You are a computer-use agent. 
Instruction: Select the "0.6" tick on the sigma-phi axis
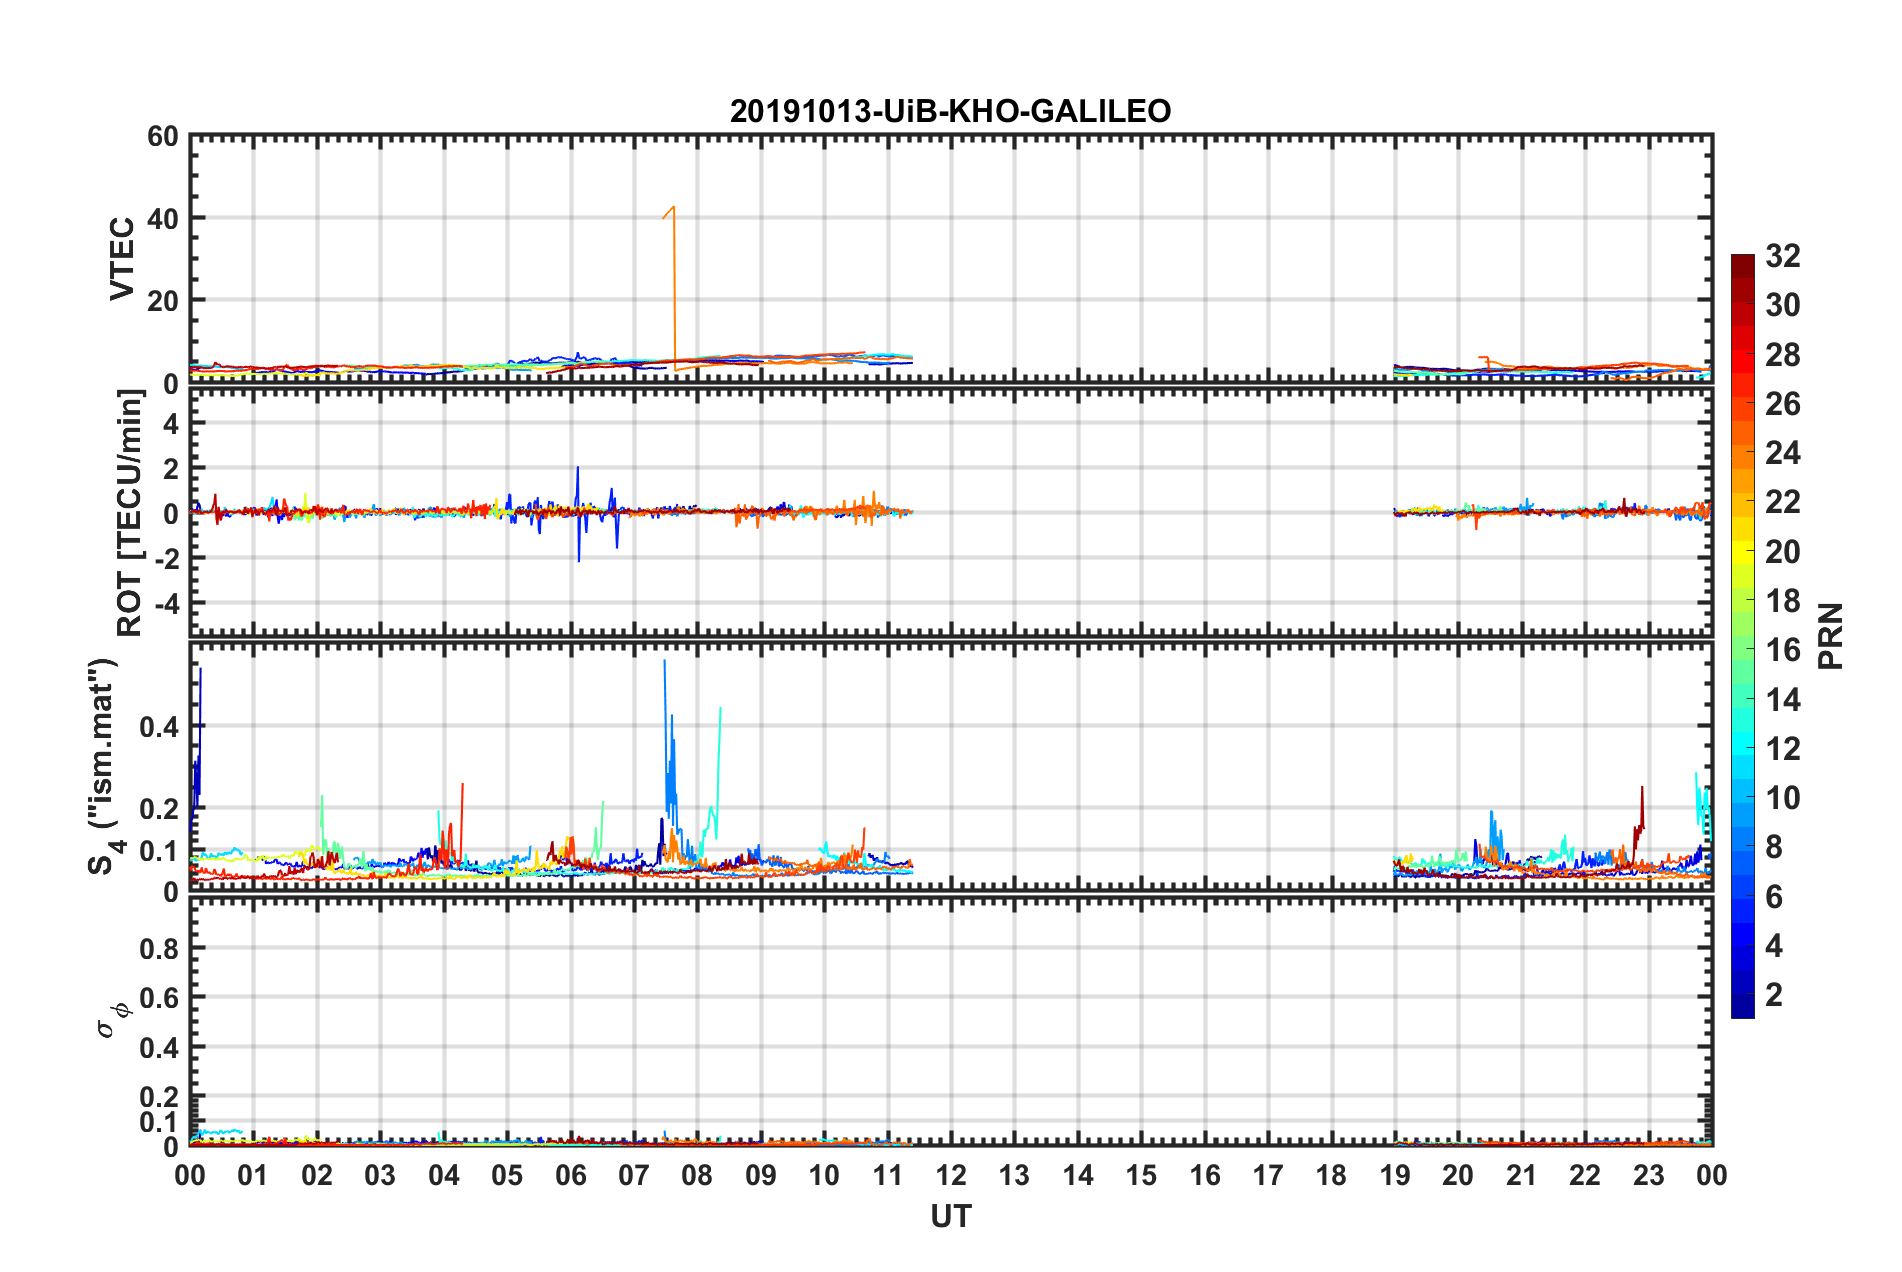click(x=158, y=998)
